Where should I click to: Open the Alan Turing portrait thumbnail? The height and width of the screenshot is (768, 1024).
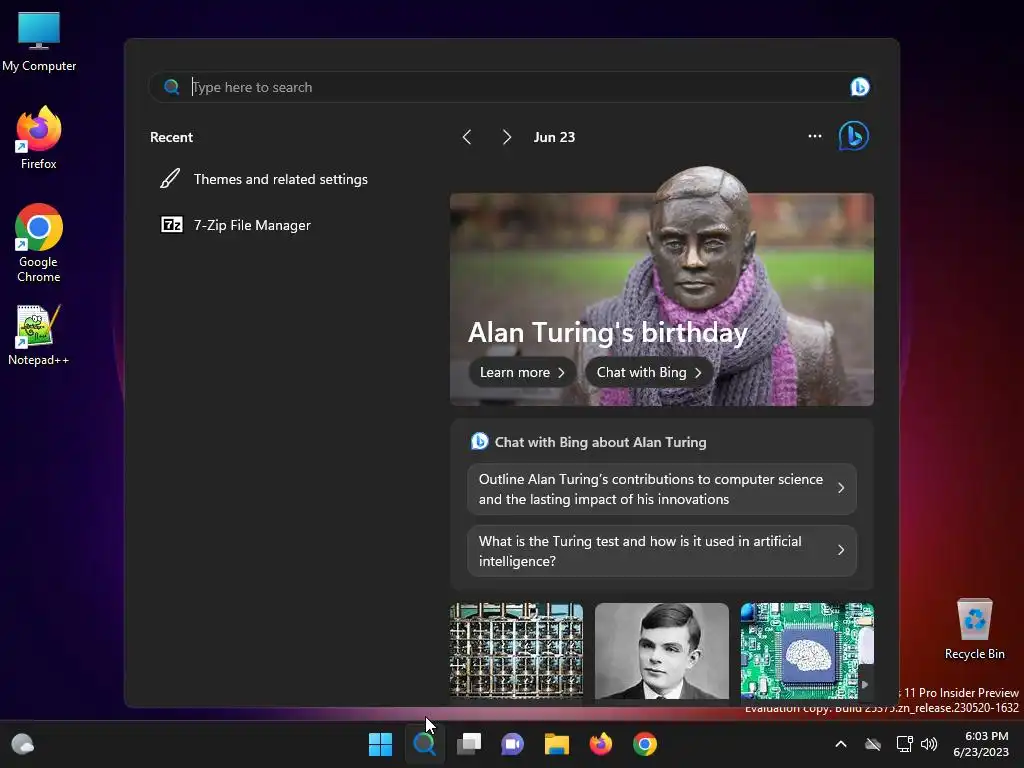point(662,650)
